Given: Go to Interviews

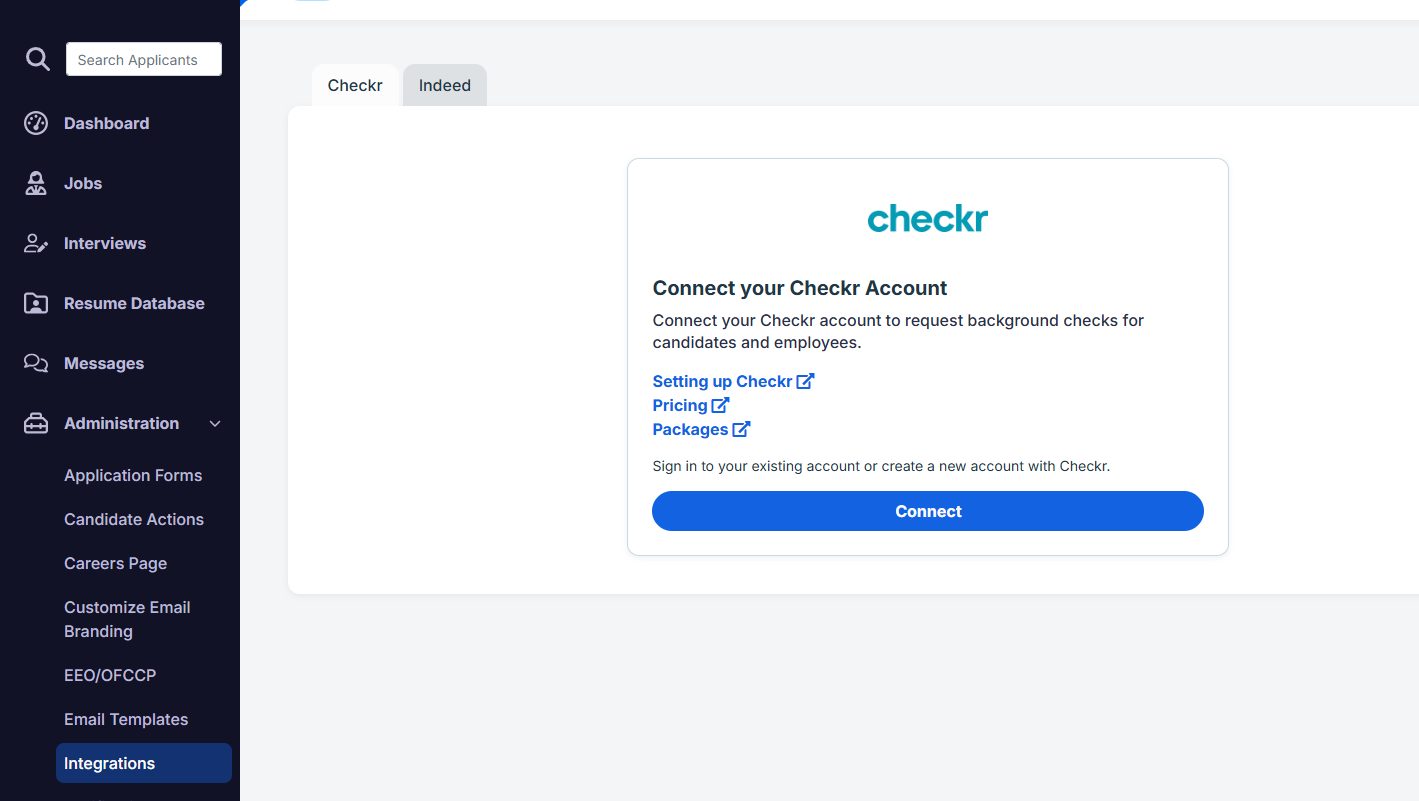Looking at the screenshot, I should (105, 243).
